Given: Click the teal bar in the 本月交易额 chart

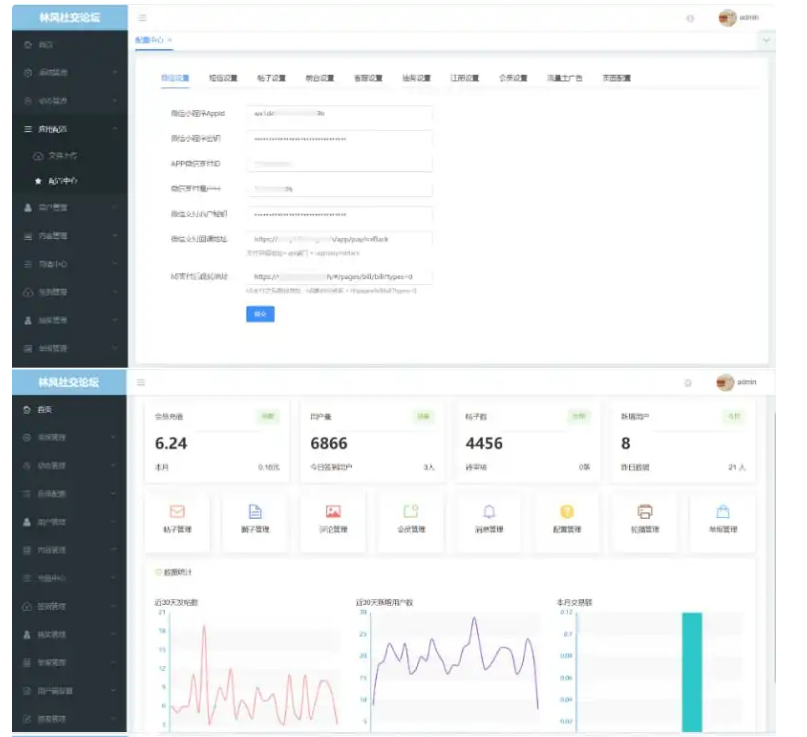Looking at the screenshot, I should pyautogui.click(x=692, y=672).
